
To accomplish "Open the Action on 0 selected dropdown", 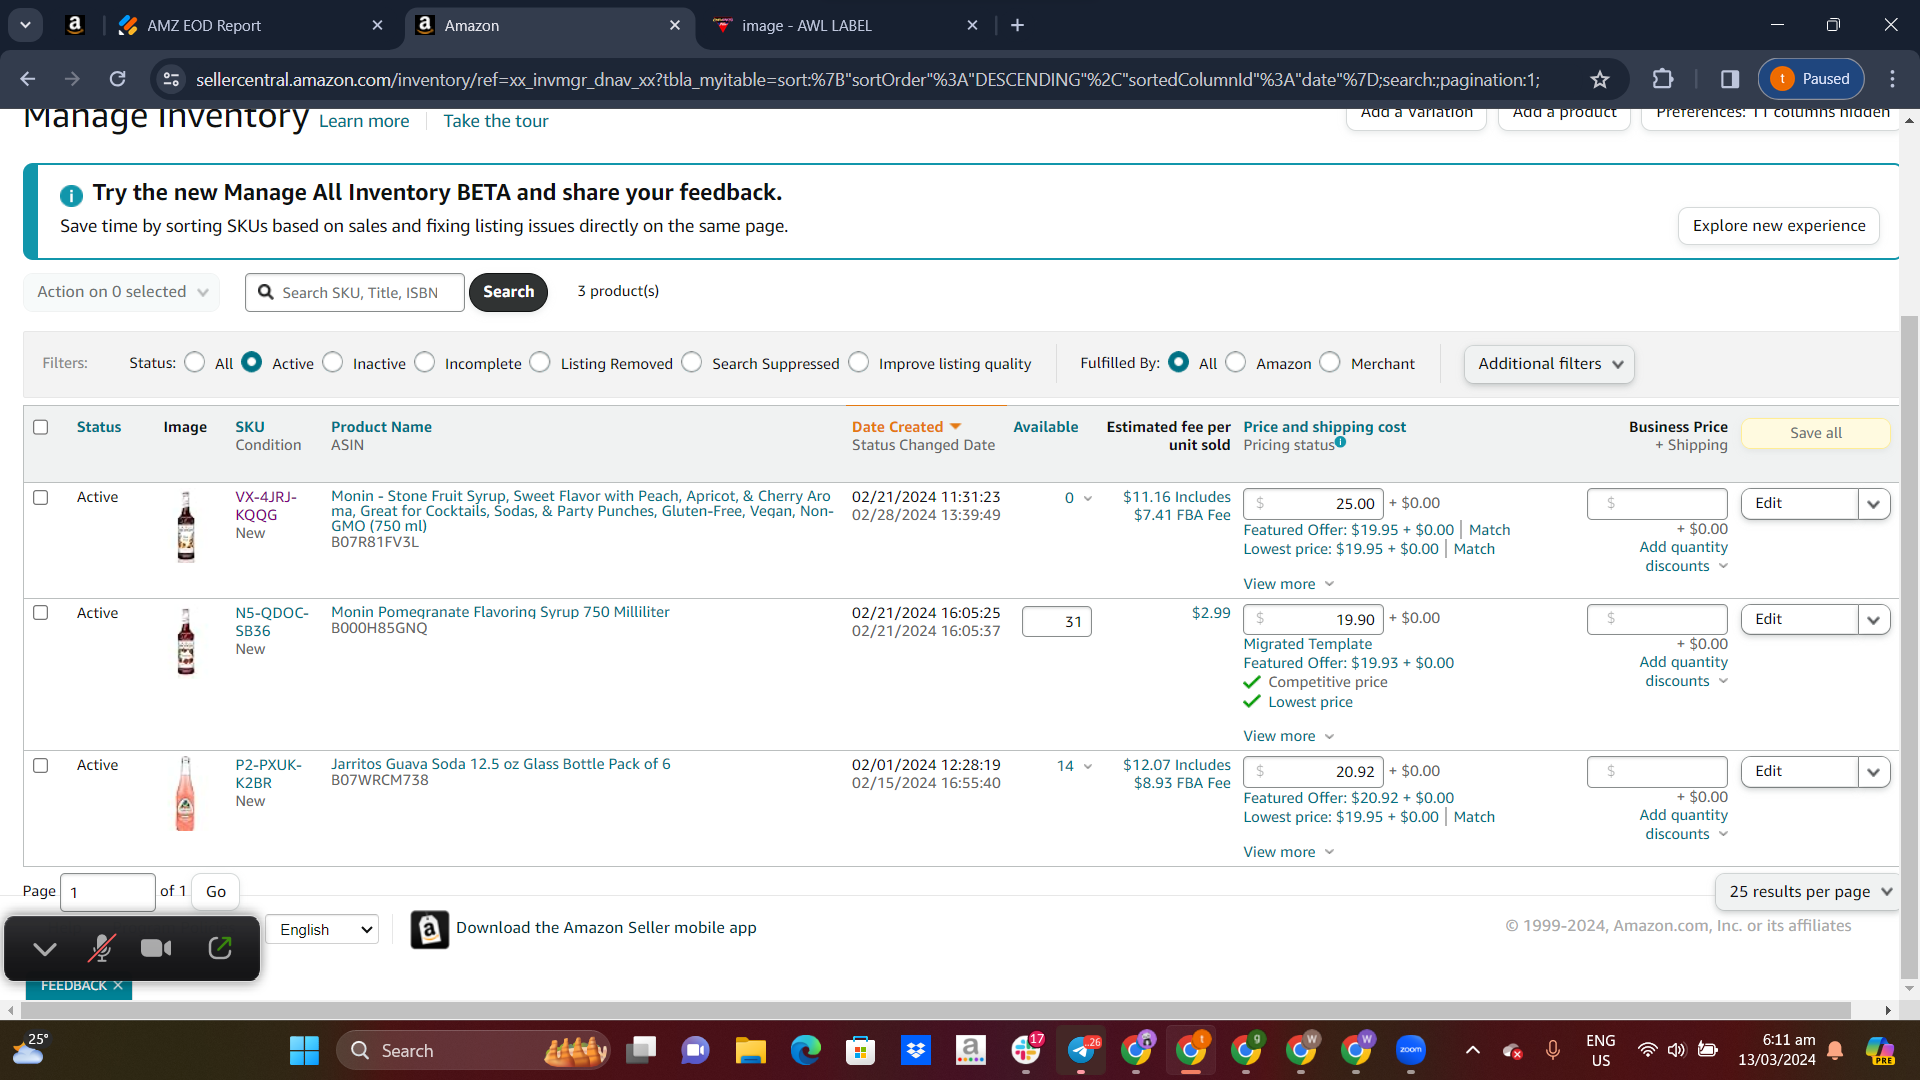I will [x=122, y=292].
